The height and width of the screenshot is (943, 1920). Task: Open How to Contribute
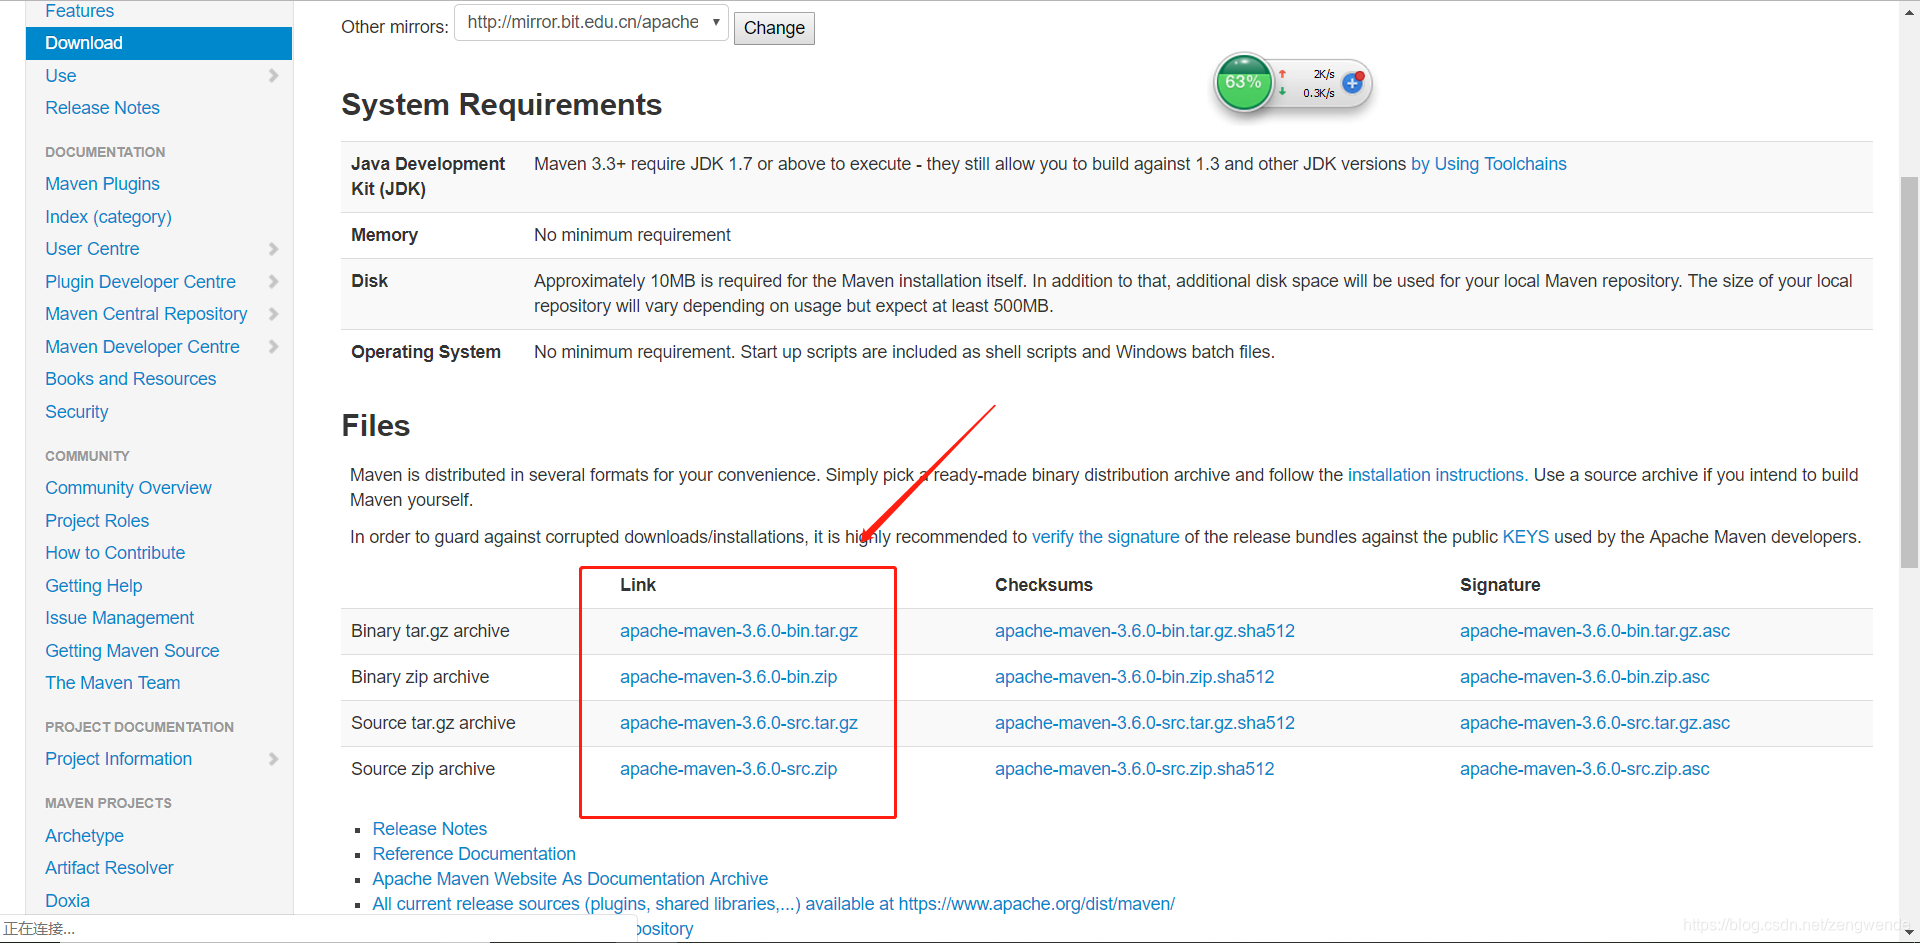115,553
